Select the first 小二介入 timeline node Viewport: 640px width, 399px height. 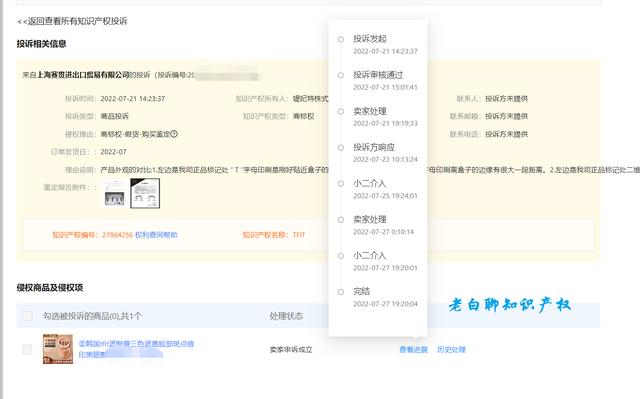click(x=341, y=184)
